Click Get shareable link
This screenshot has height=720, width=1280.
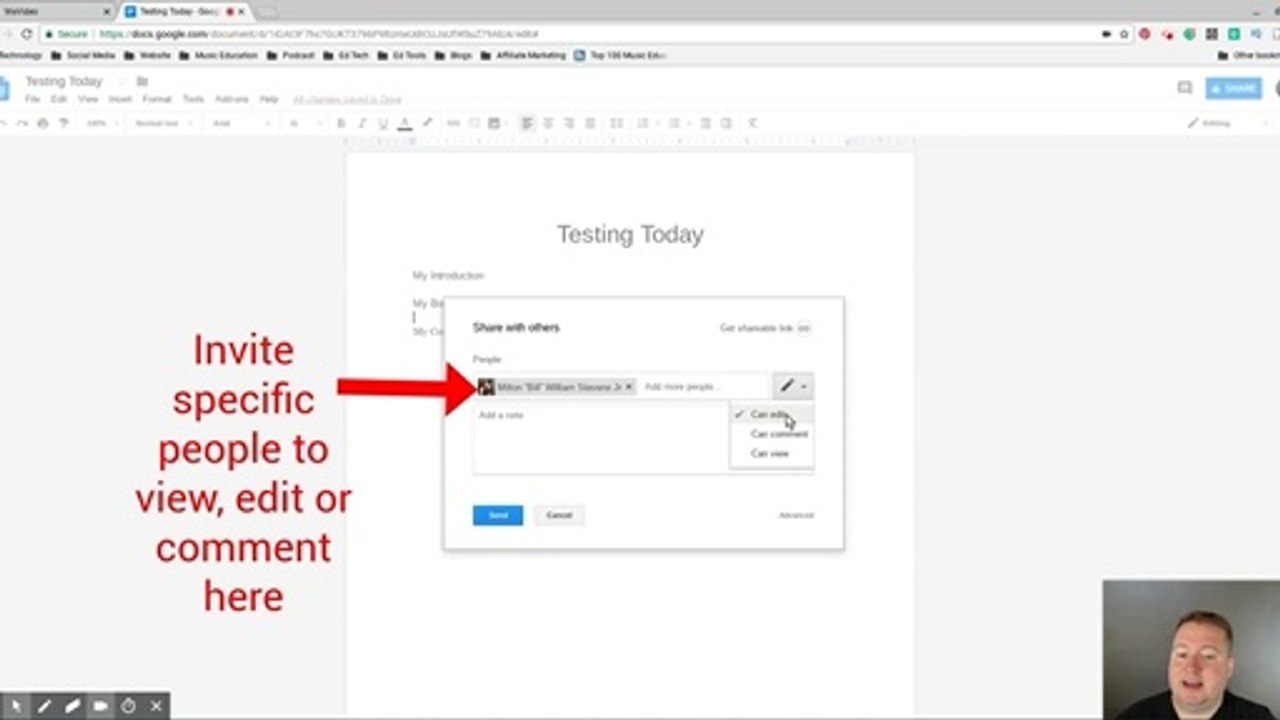tap(765, 328)
